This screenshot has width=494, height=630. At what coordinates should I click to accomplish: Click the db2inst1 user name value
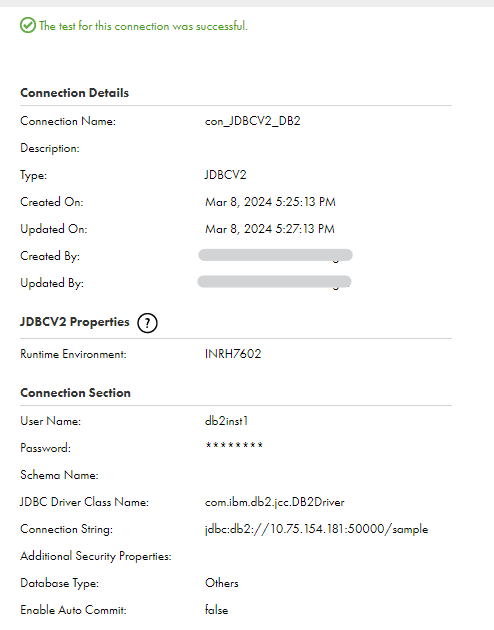(227, 421)
